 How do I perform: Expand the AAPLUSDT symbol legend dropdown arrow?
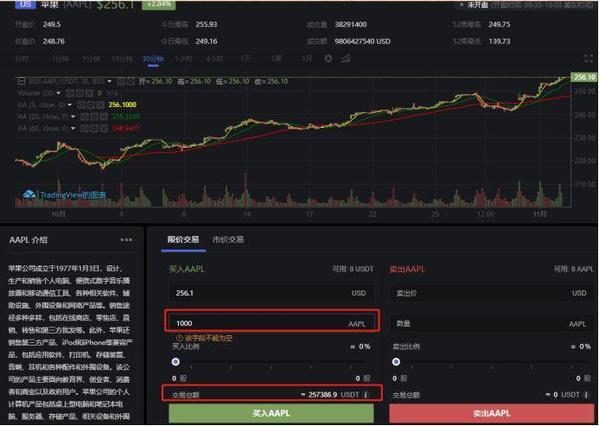[x=109, y=81]
